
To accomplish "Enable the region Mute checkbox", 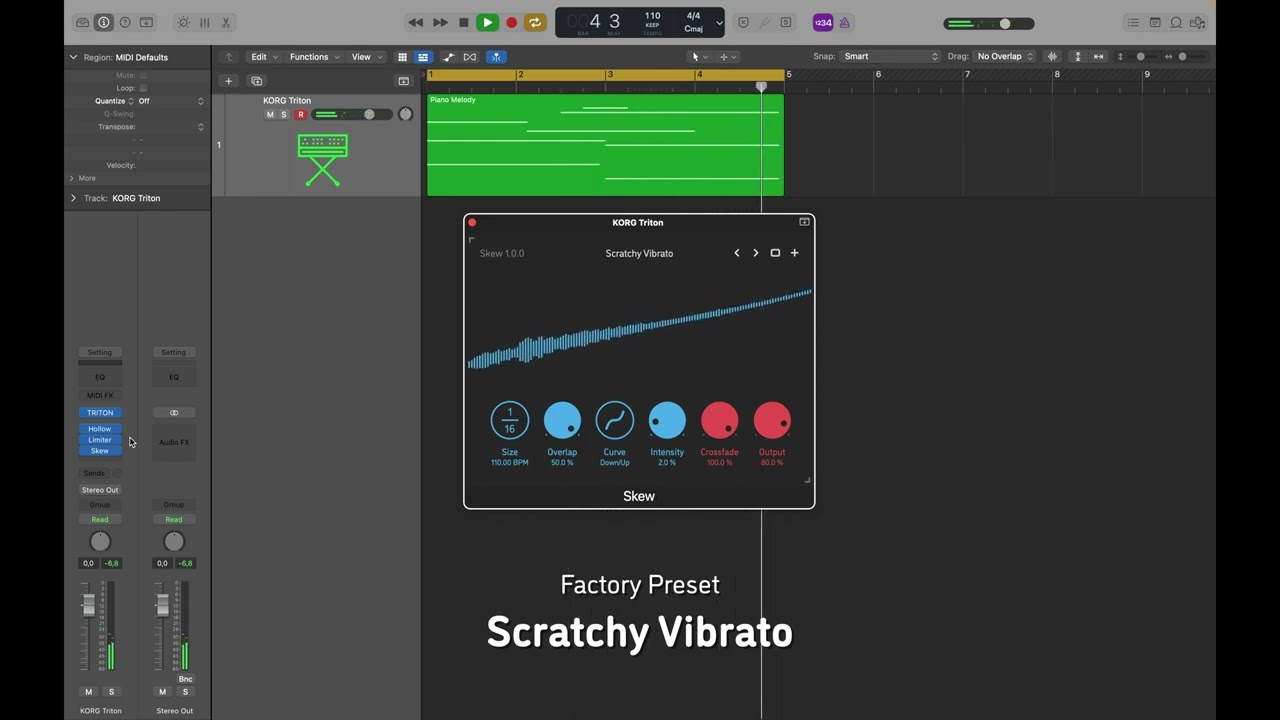I will [x=143, y=75].
